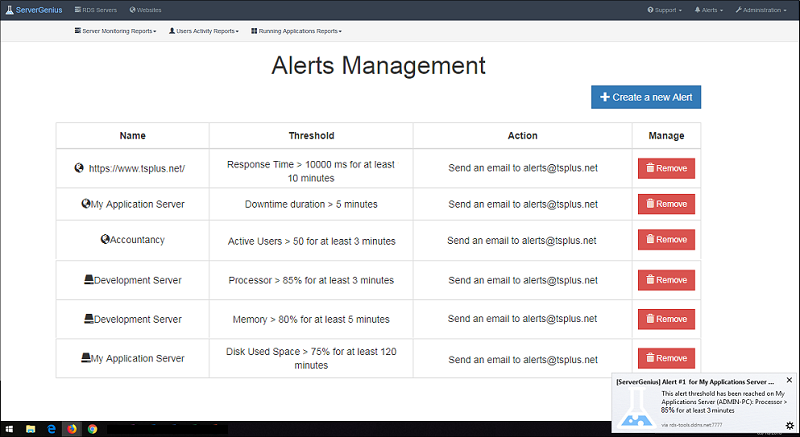800x437 pixels.
Task: Go to the Websites section
Action: pos(146,9)
